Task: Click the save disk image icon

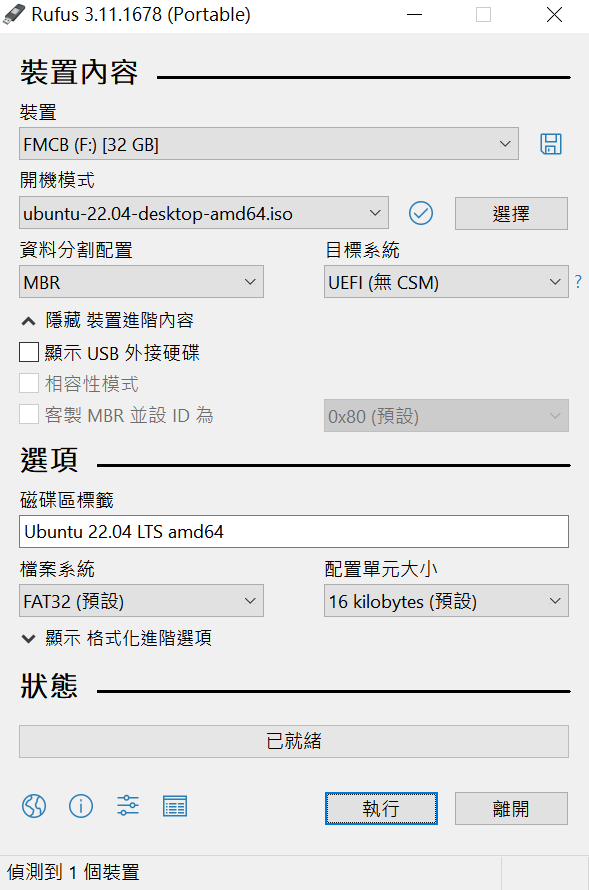Action: pyautogui.click(x=550, y=144)
